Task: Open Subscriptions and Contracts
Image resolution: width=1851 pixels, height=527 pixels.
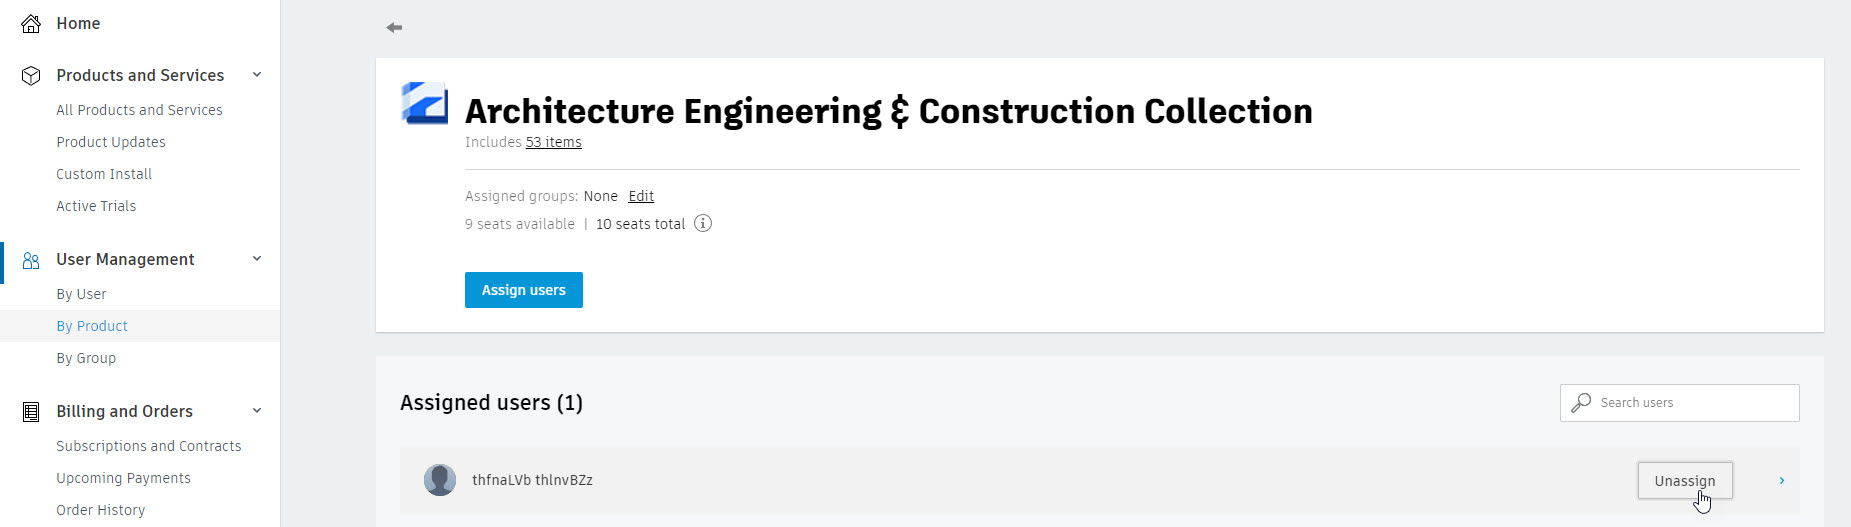Action: pos(149,446)
